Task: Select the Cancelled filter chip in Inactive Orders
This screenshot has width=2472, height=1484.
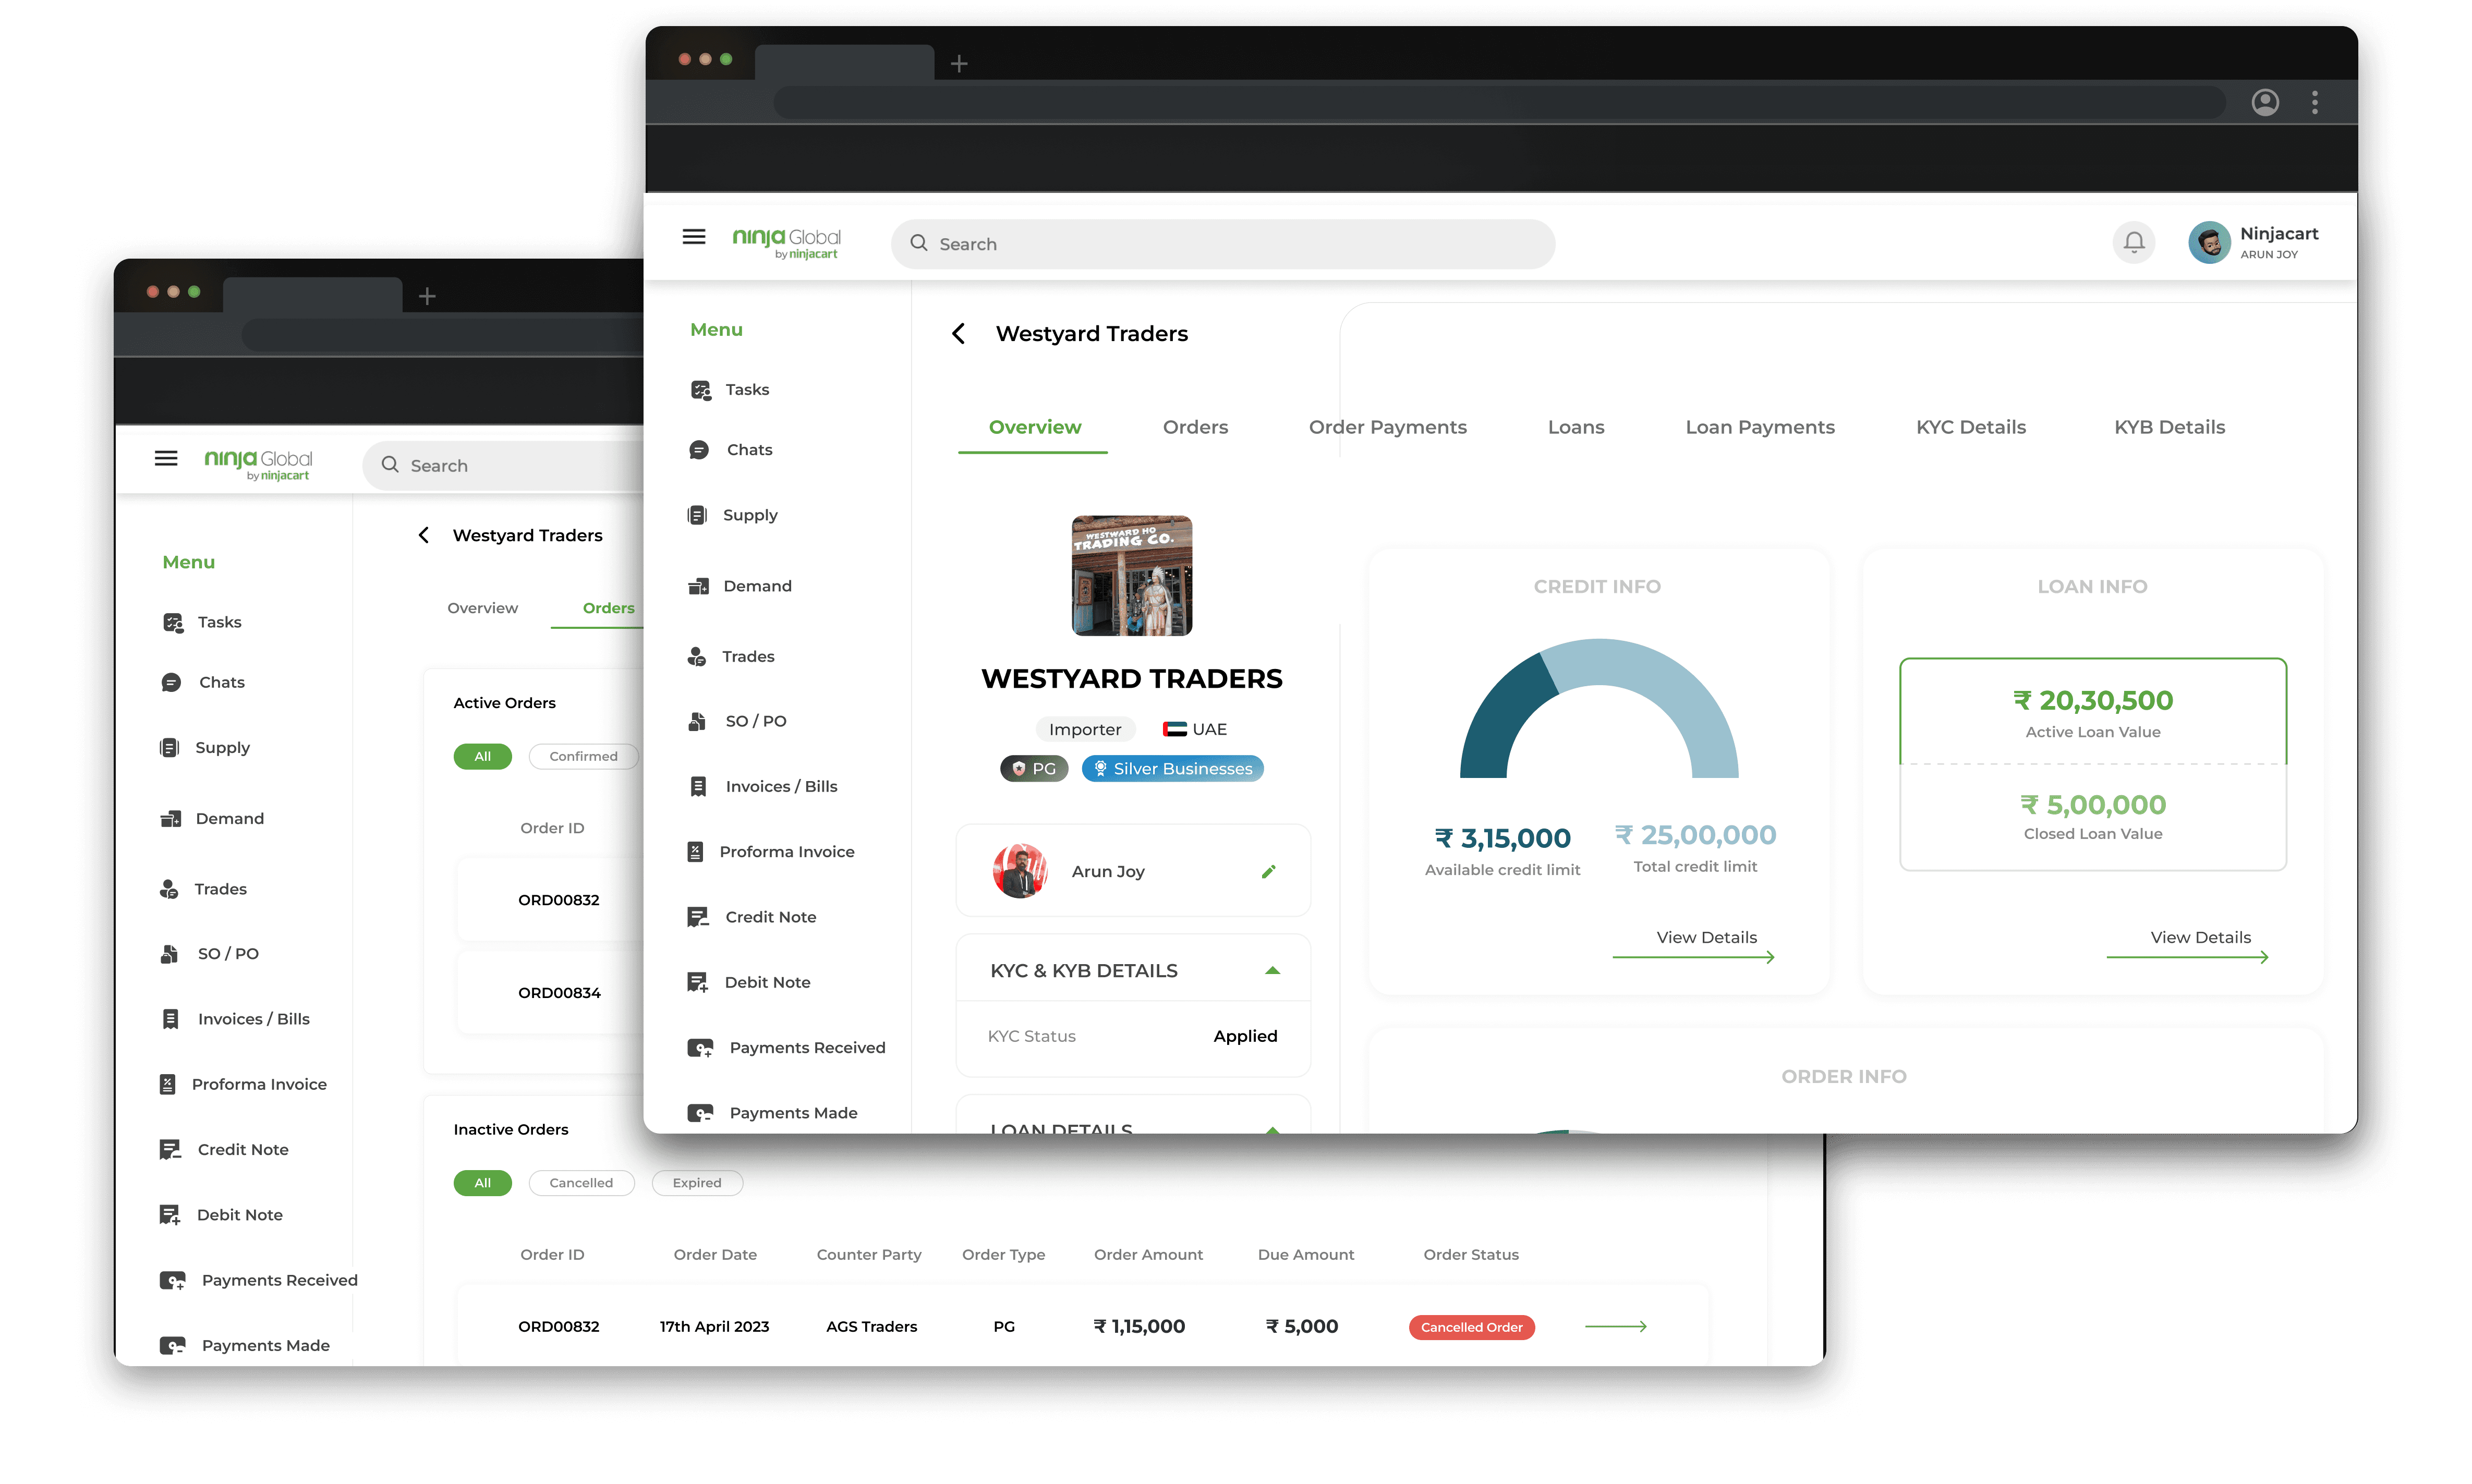Action: 581,1182
